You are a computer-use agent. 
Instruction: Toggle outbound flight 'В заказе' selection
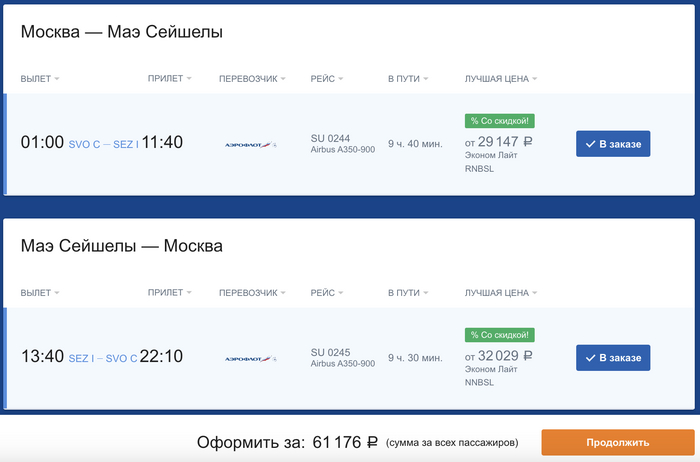coord(613,144)
